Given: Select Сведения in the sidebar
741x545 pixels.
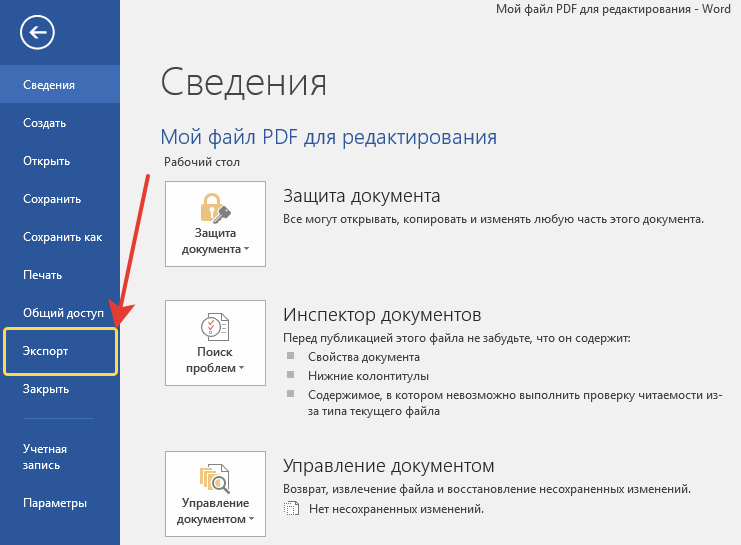Looking at the screenshot, I should [x=60, y=85].
